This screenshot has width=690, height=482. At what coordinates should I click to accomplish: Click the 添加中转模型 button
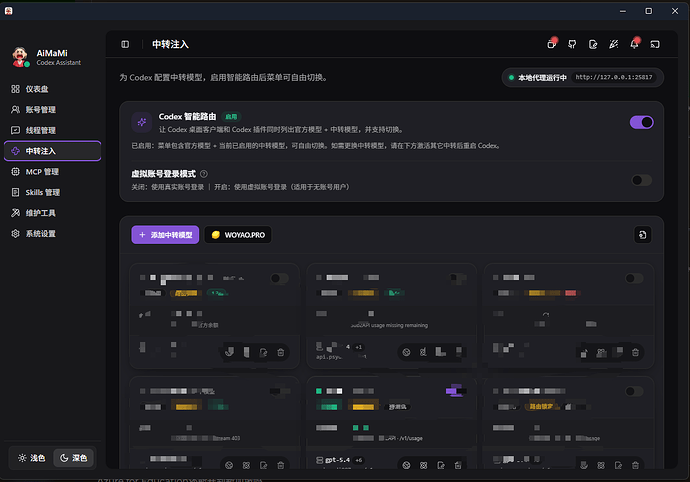coord(165,235)
